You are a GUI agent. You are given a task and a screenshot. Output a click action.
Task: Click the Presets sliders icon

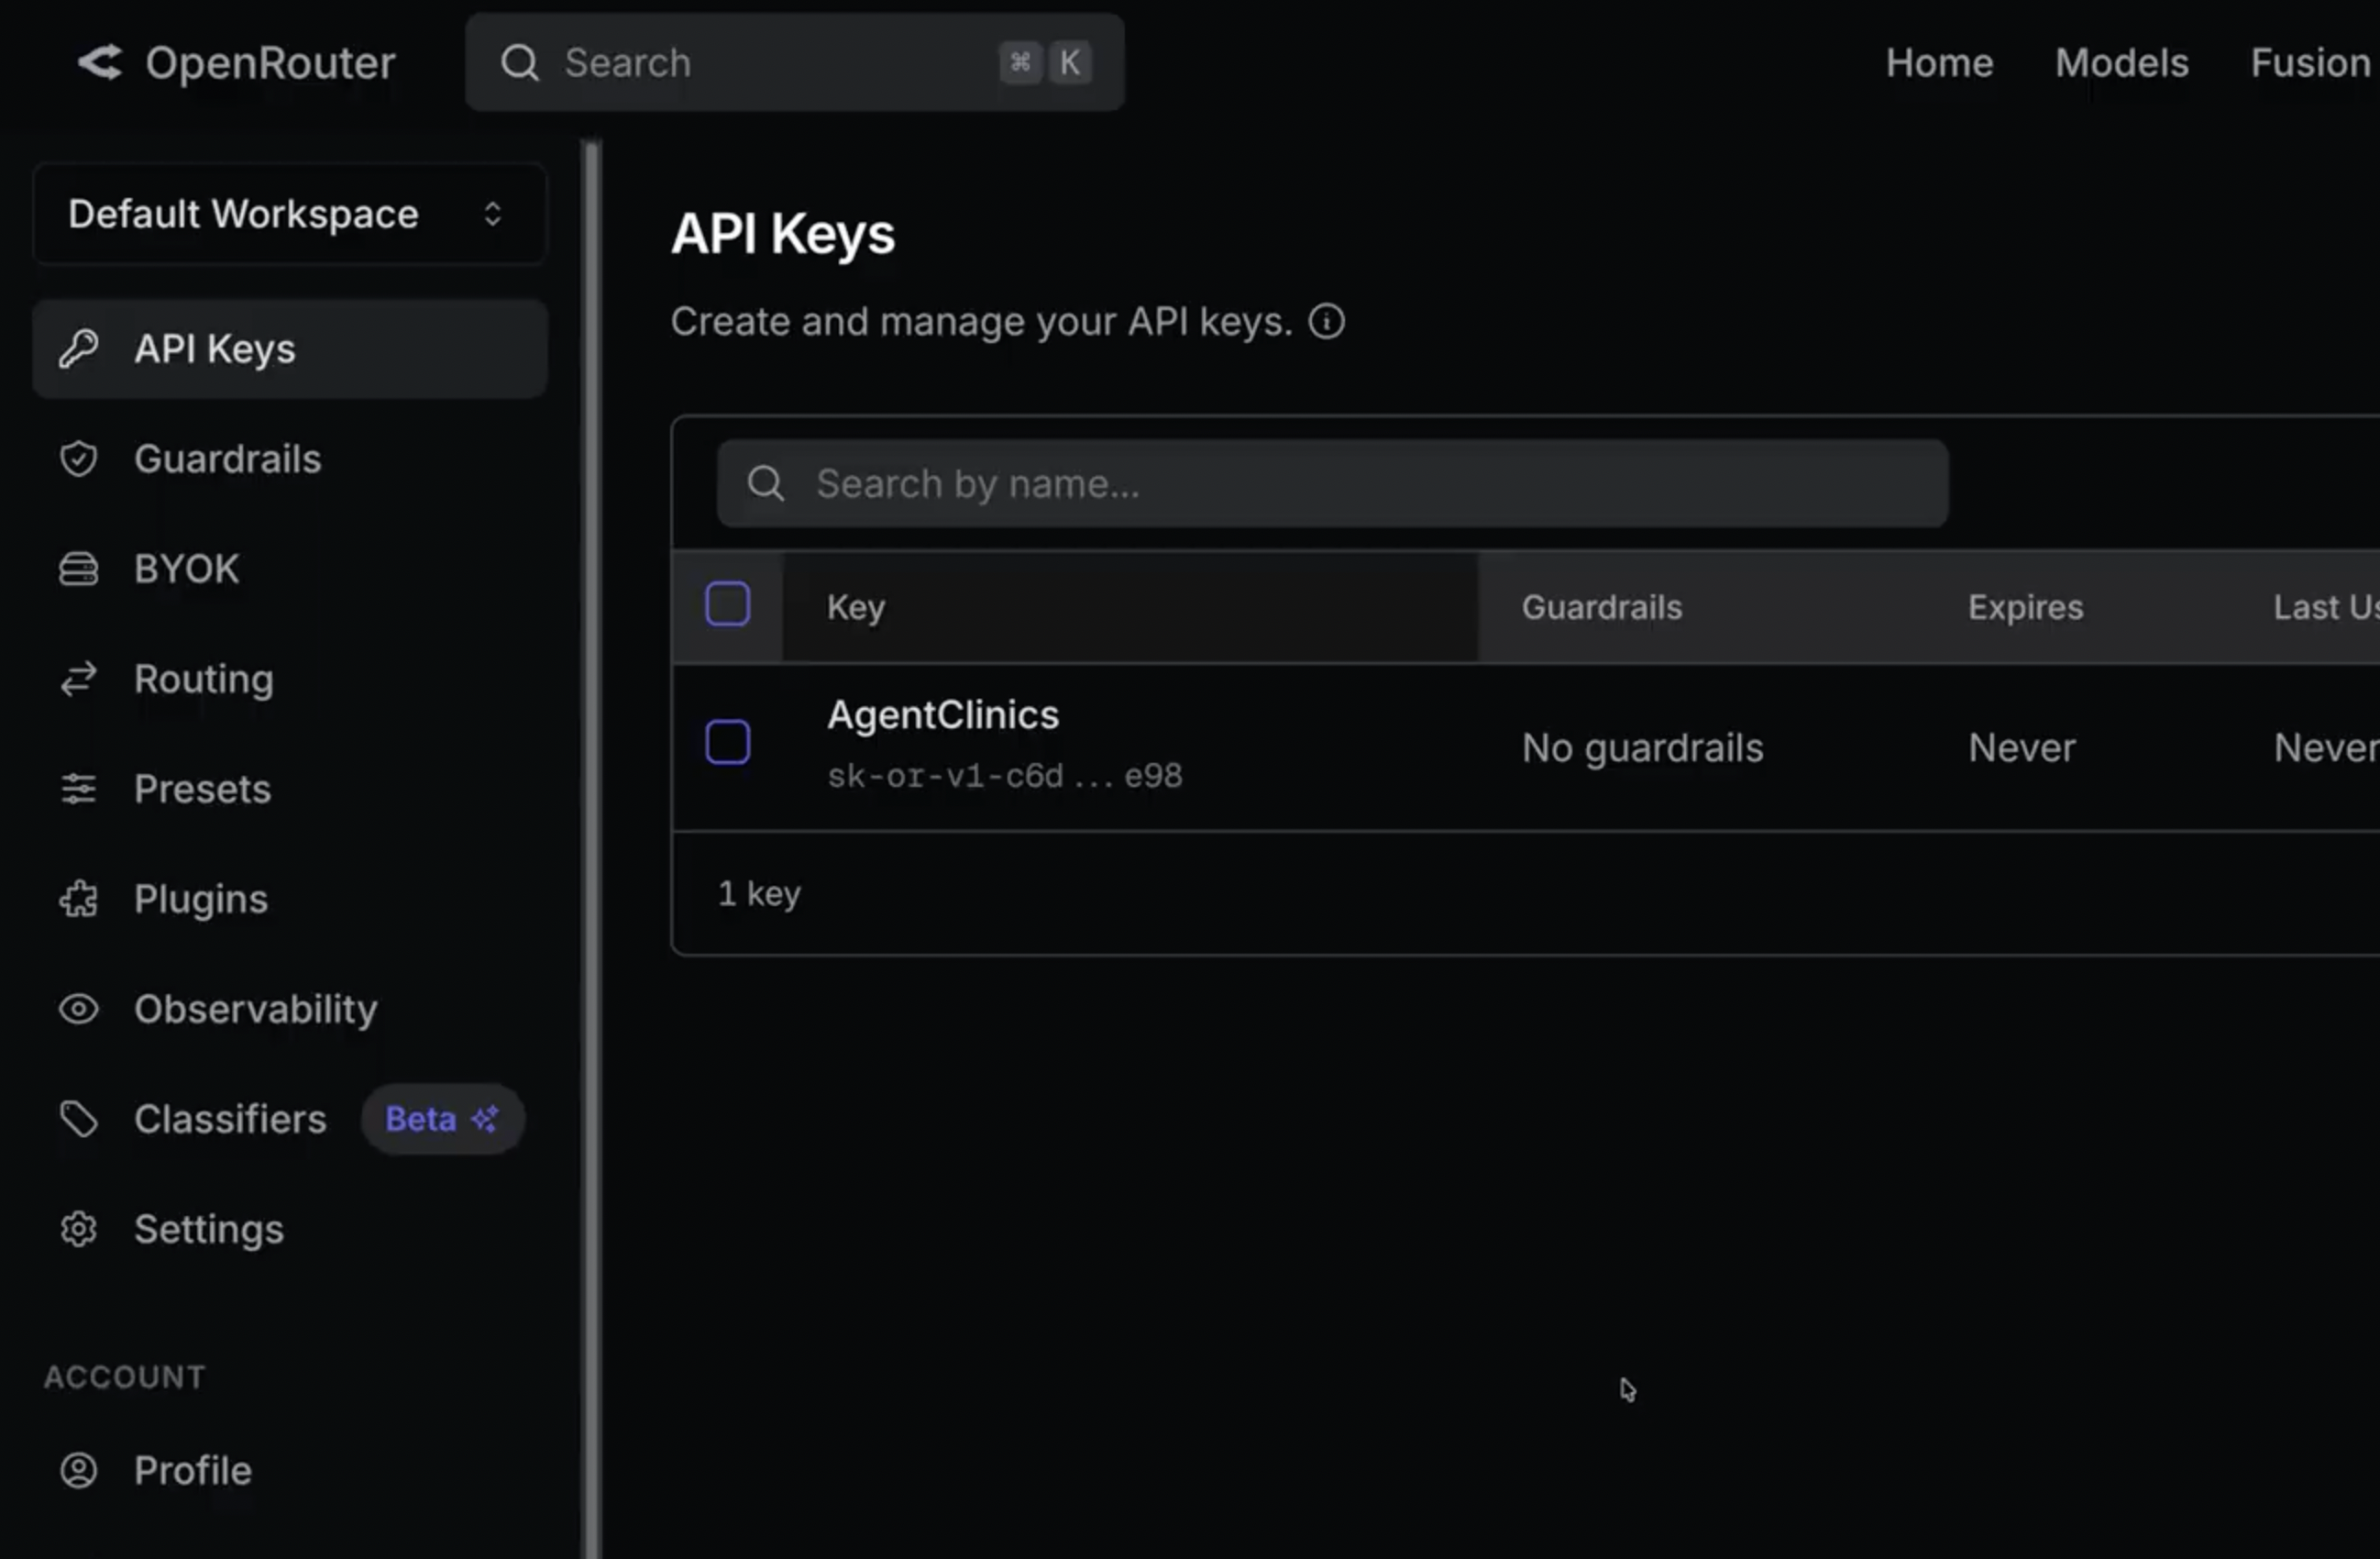tap(78, 789)
